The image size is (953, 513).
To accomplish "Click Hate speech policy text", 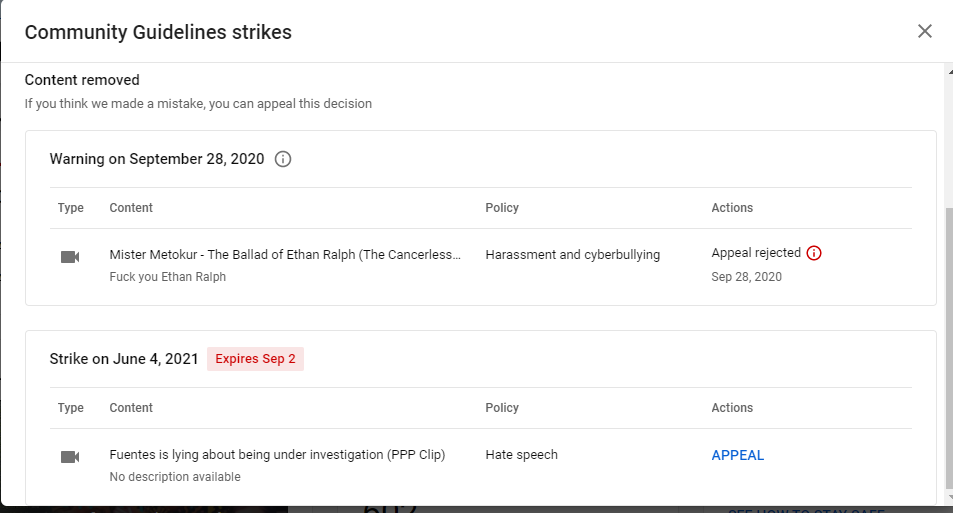I will click(x=521, y=455).
